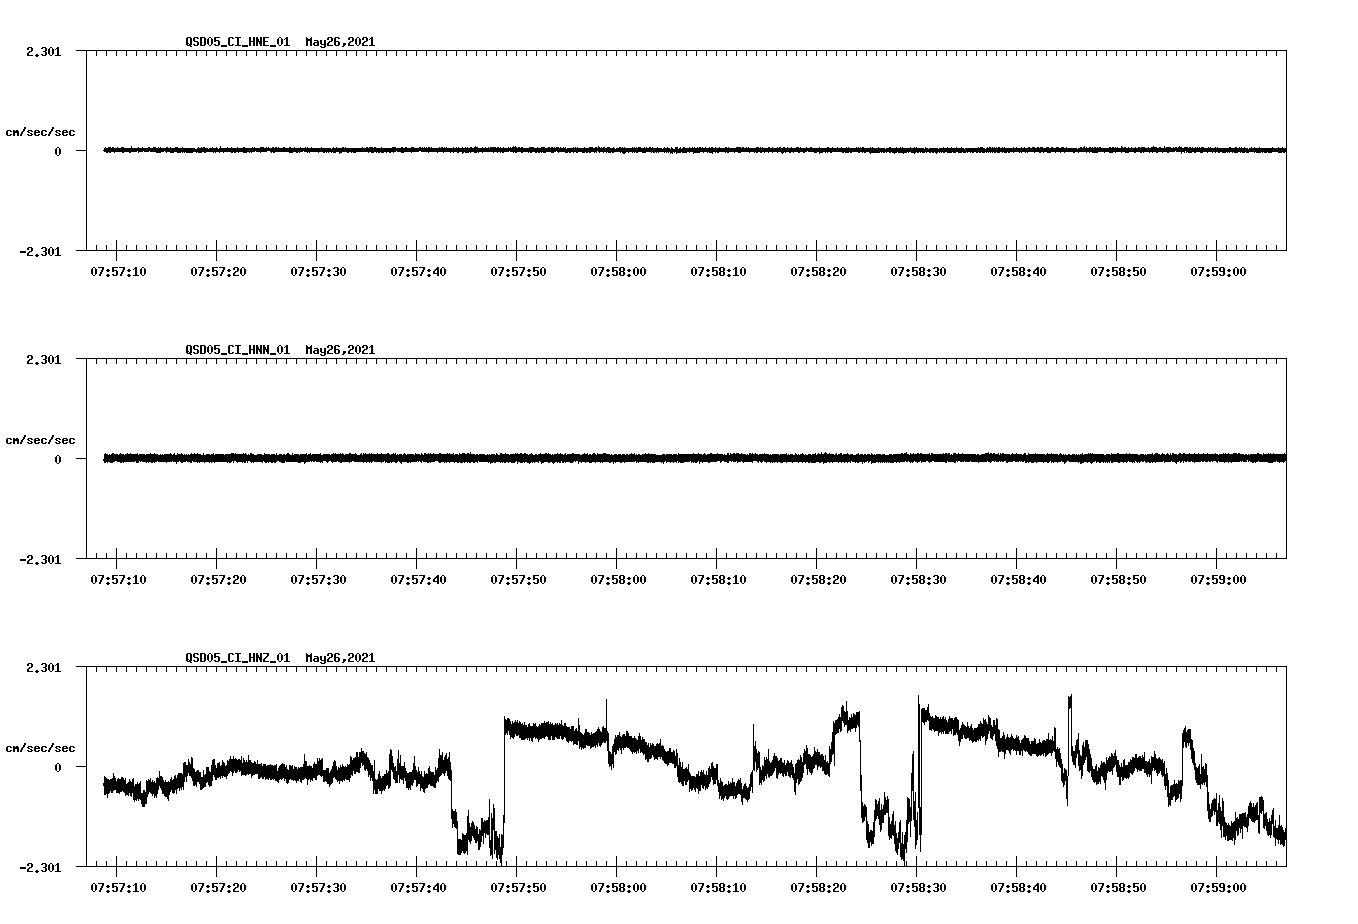Click the peak near 07:58:20 on the HNZ trace

tap(843, 716)
